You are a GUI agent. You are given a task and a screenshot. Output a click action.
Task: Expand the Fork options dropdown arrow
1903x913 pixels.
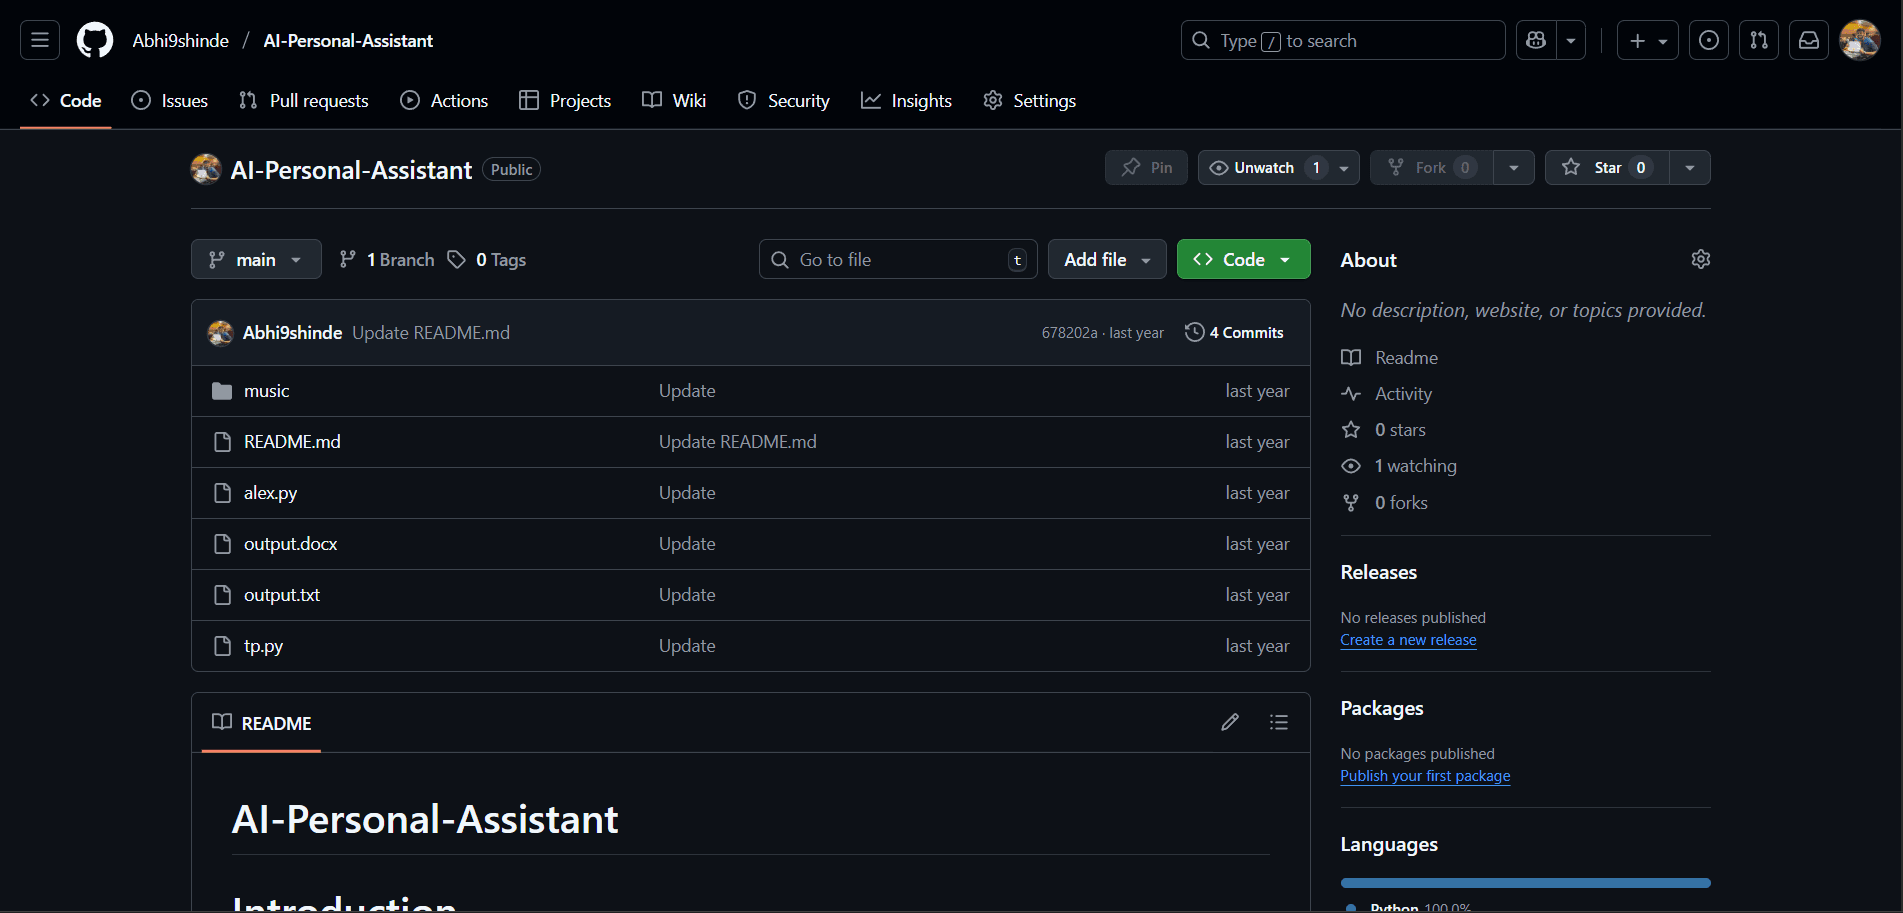tap(1514, 168)
